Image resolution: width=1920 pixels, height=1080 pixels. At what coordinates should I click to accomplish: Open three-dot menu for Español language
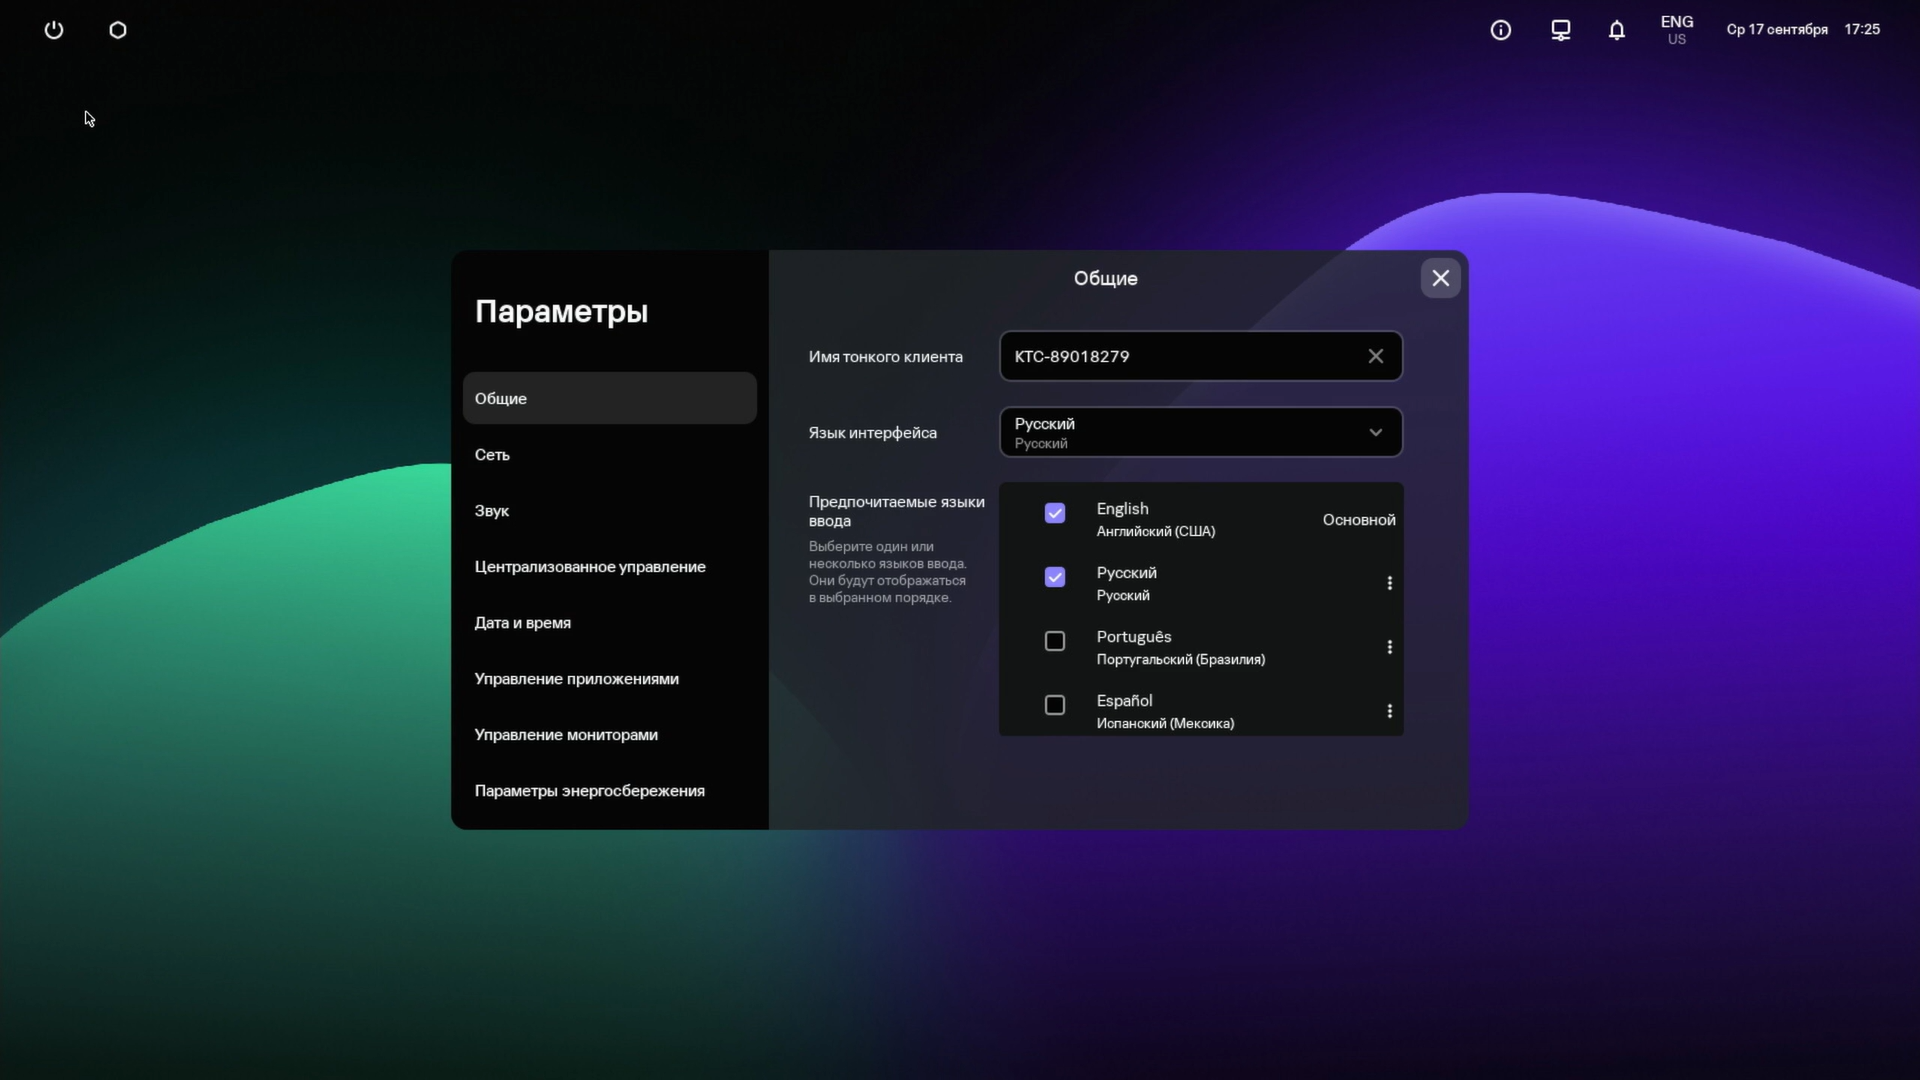click(x=1389, y=711)
